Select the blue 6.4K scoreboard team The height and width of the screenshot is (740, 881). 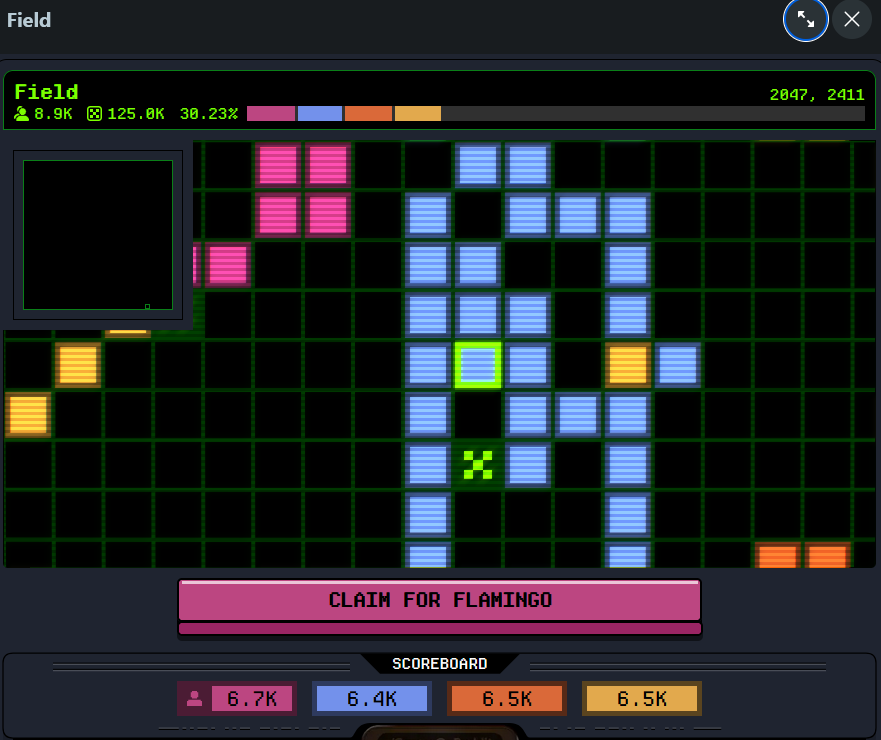coord(372,698)
